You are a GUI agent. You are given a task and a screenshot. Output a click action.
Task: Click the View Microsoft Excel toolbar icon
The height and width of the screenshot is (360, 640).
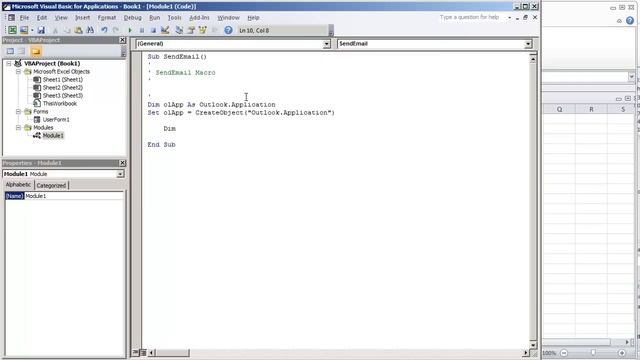click(12, 30)
